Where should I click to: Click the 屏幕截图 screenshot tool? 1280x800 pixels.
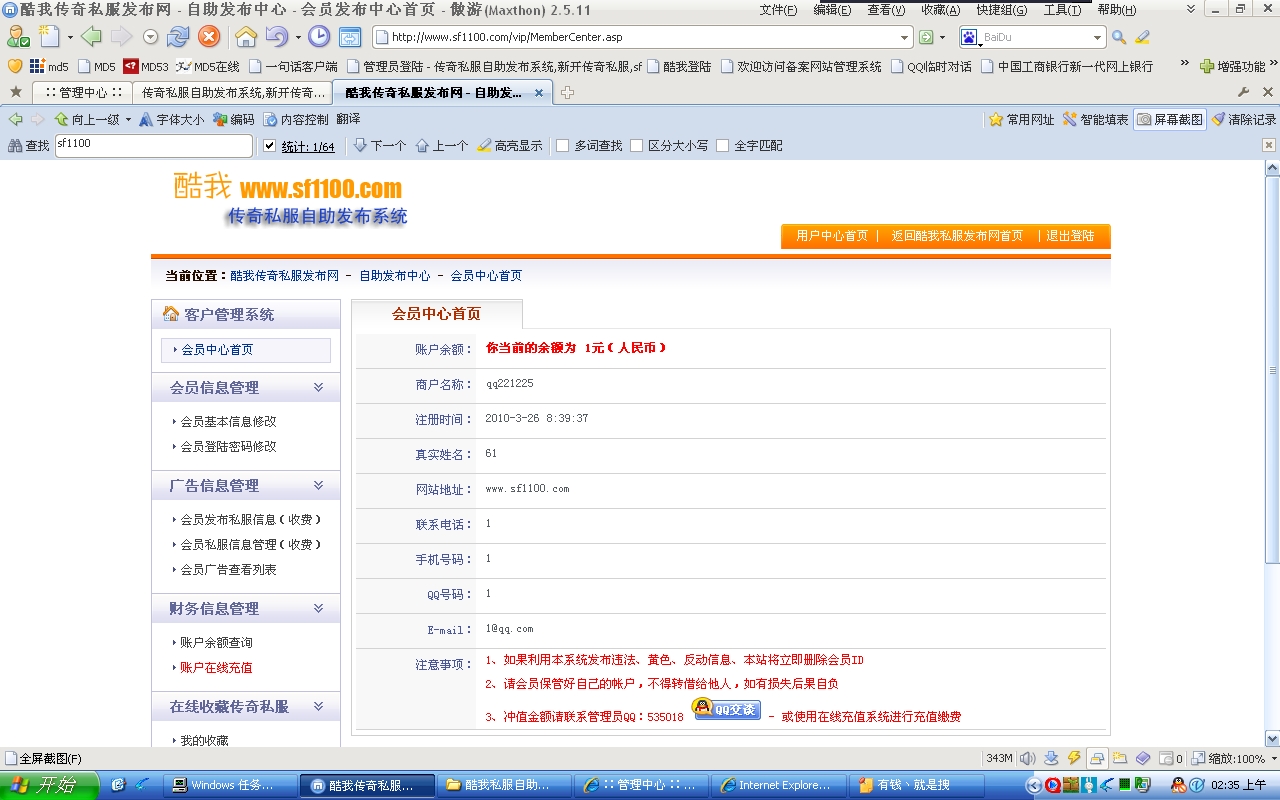(x=1170, y=119)
